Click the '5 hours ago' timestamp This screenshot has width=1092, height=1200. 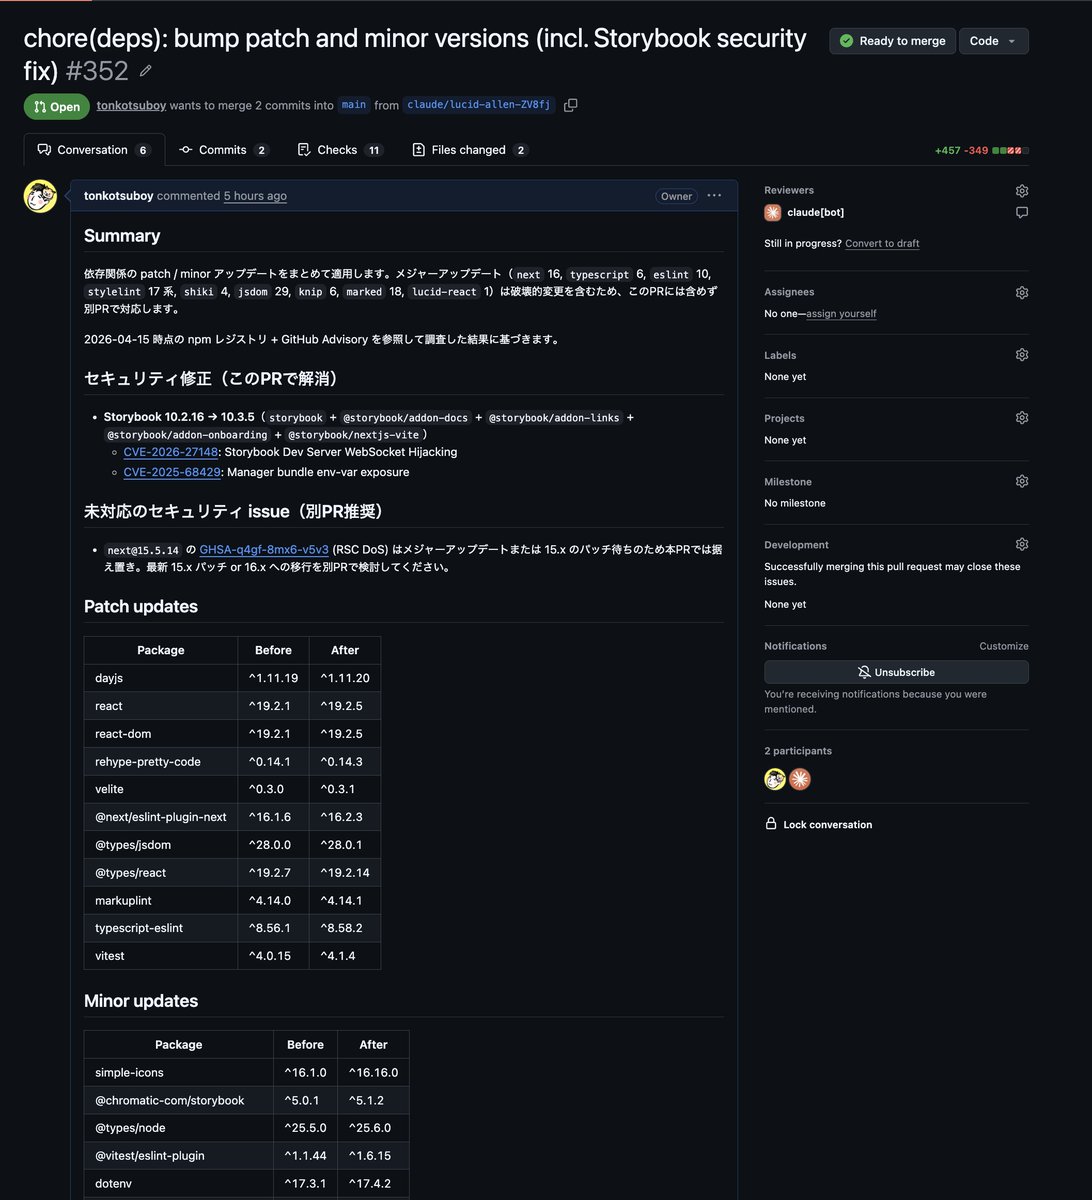coord(255,196)
